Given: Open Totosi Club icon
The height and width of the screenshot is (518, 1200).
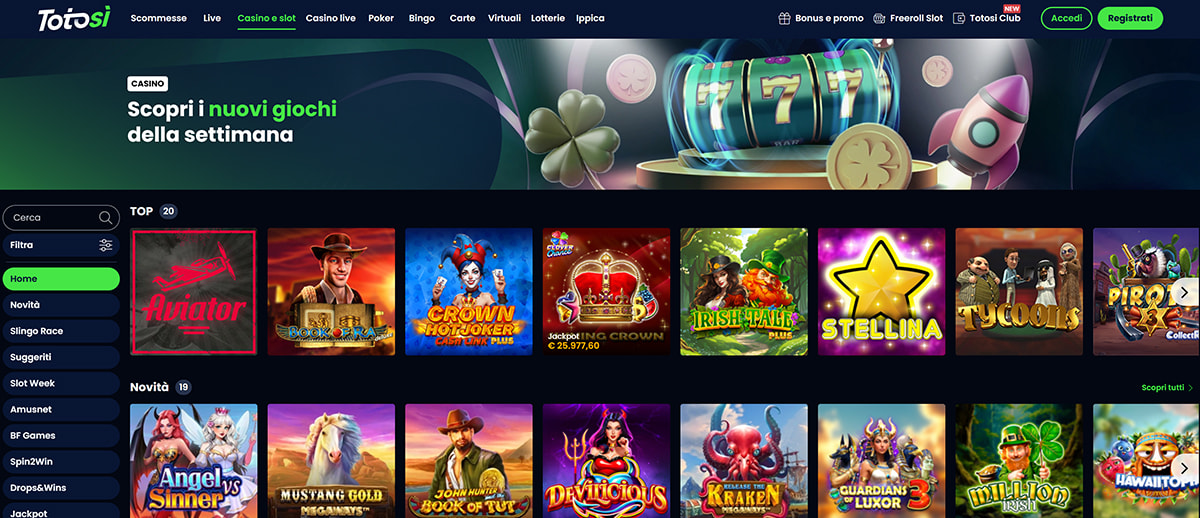Looking at the screenshot, I should tap(959, 18).
